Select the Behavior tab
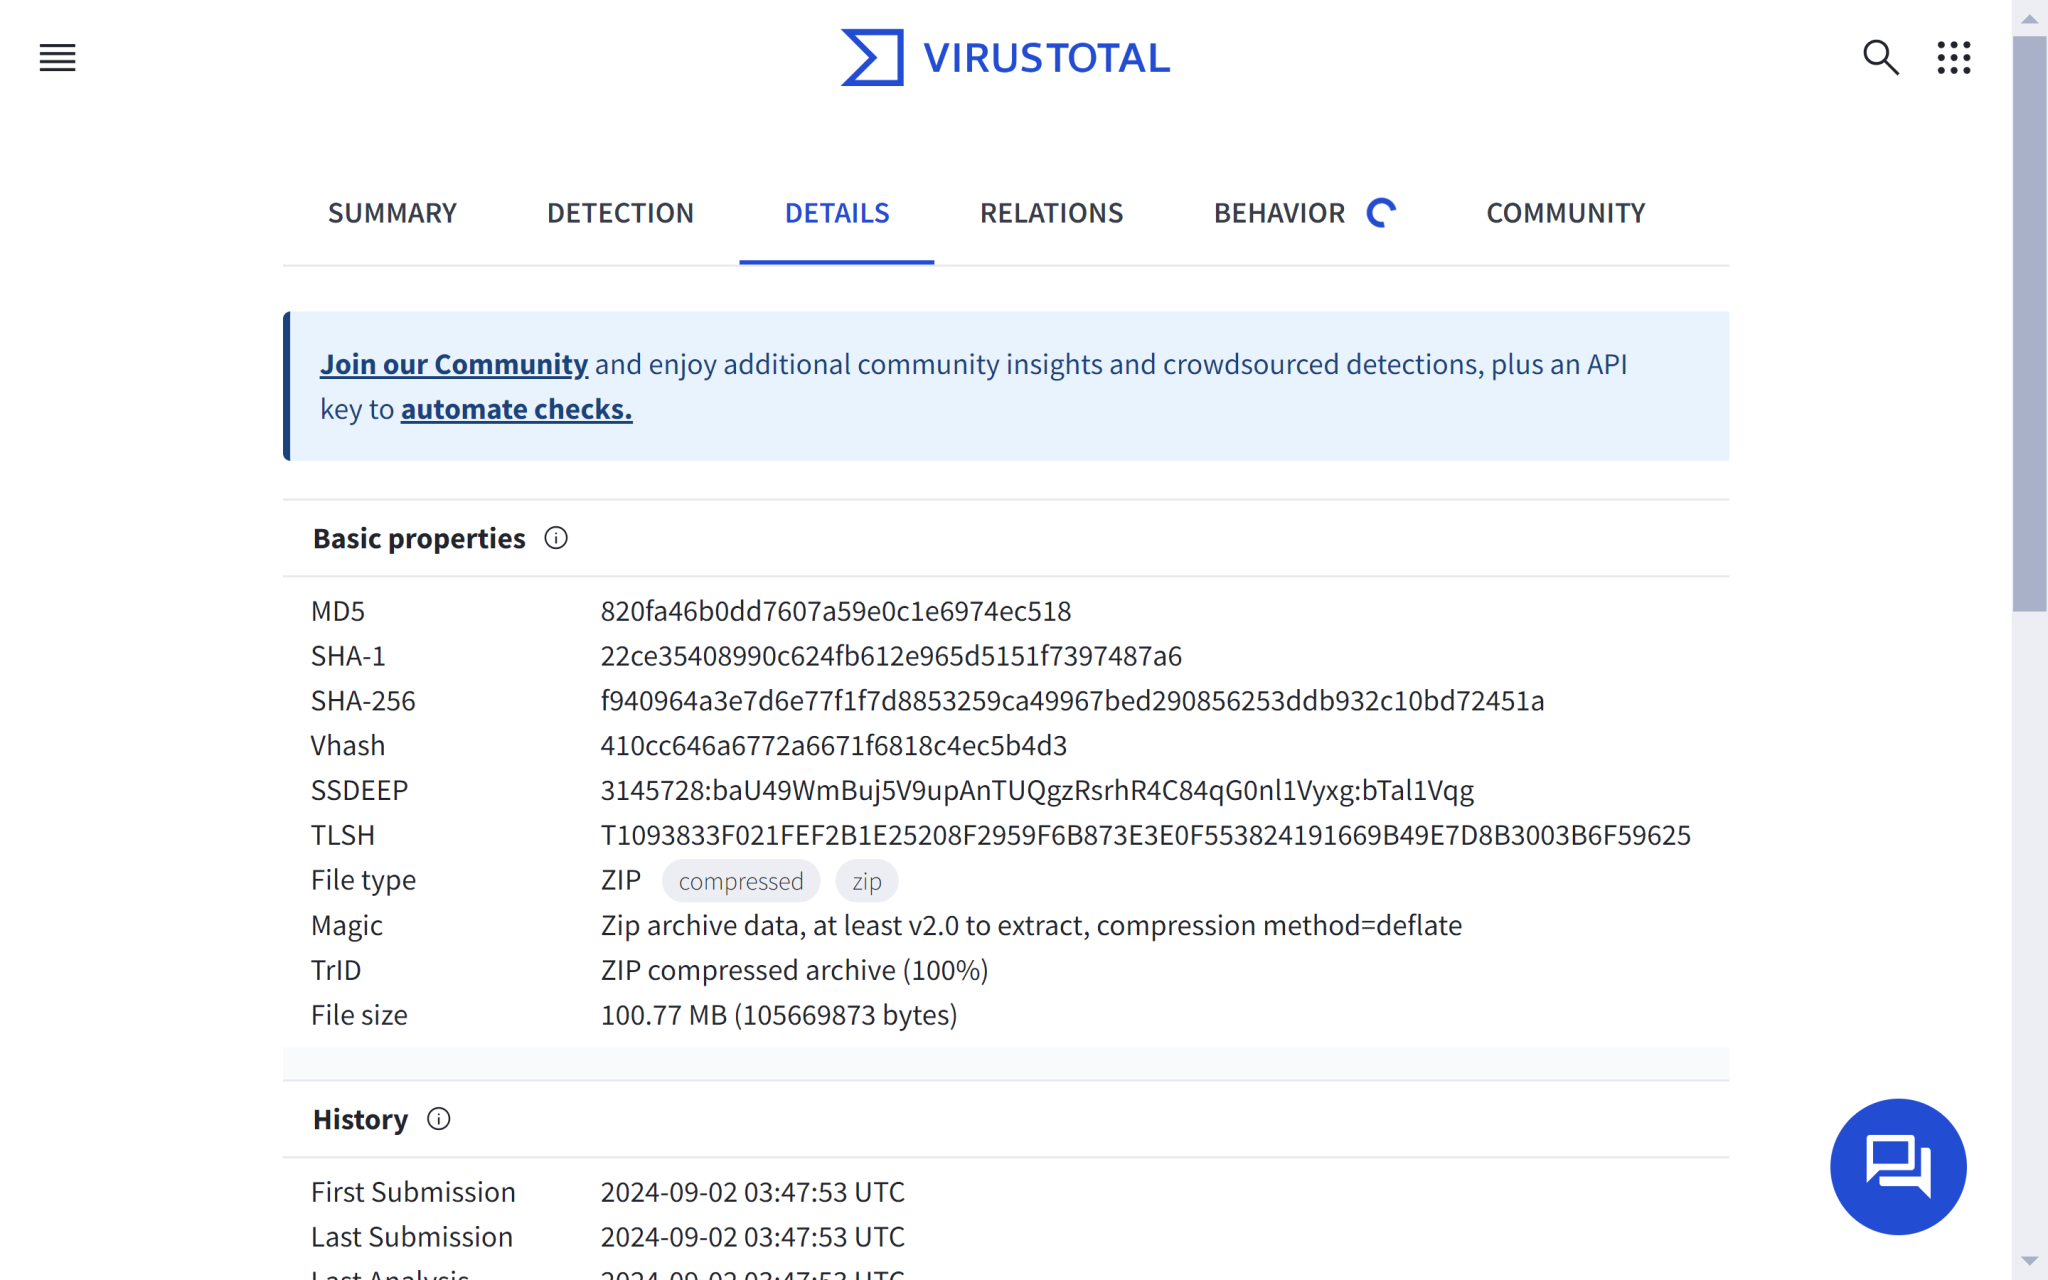This screenshot has width=2048, height=1280. coord(1281,212)
